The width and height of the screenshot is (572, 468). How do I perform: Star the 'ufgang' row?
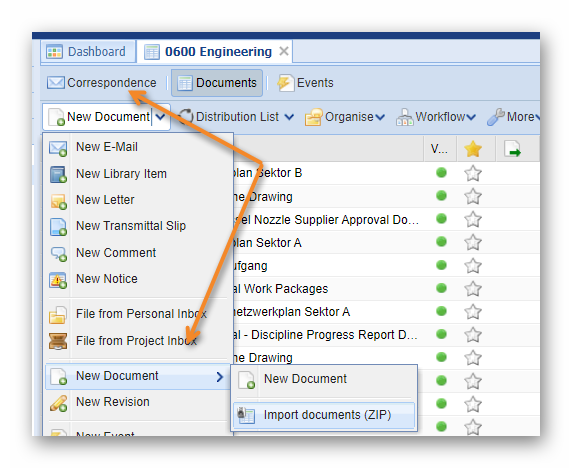click(473, 266)
